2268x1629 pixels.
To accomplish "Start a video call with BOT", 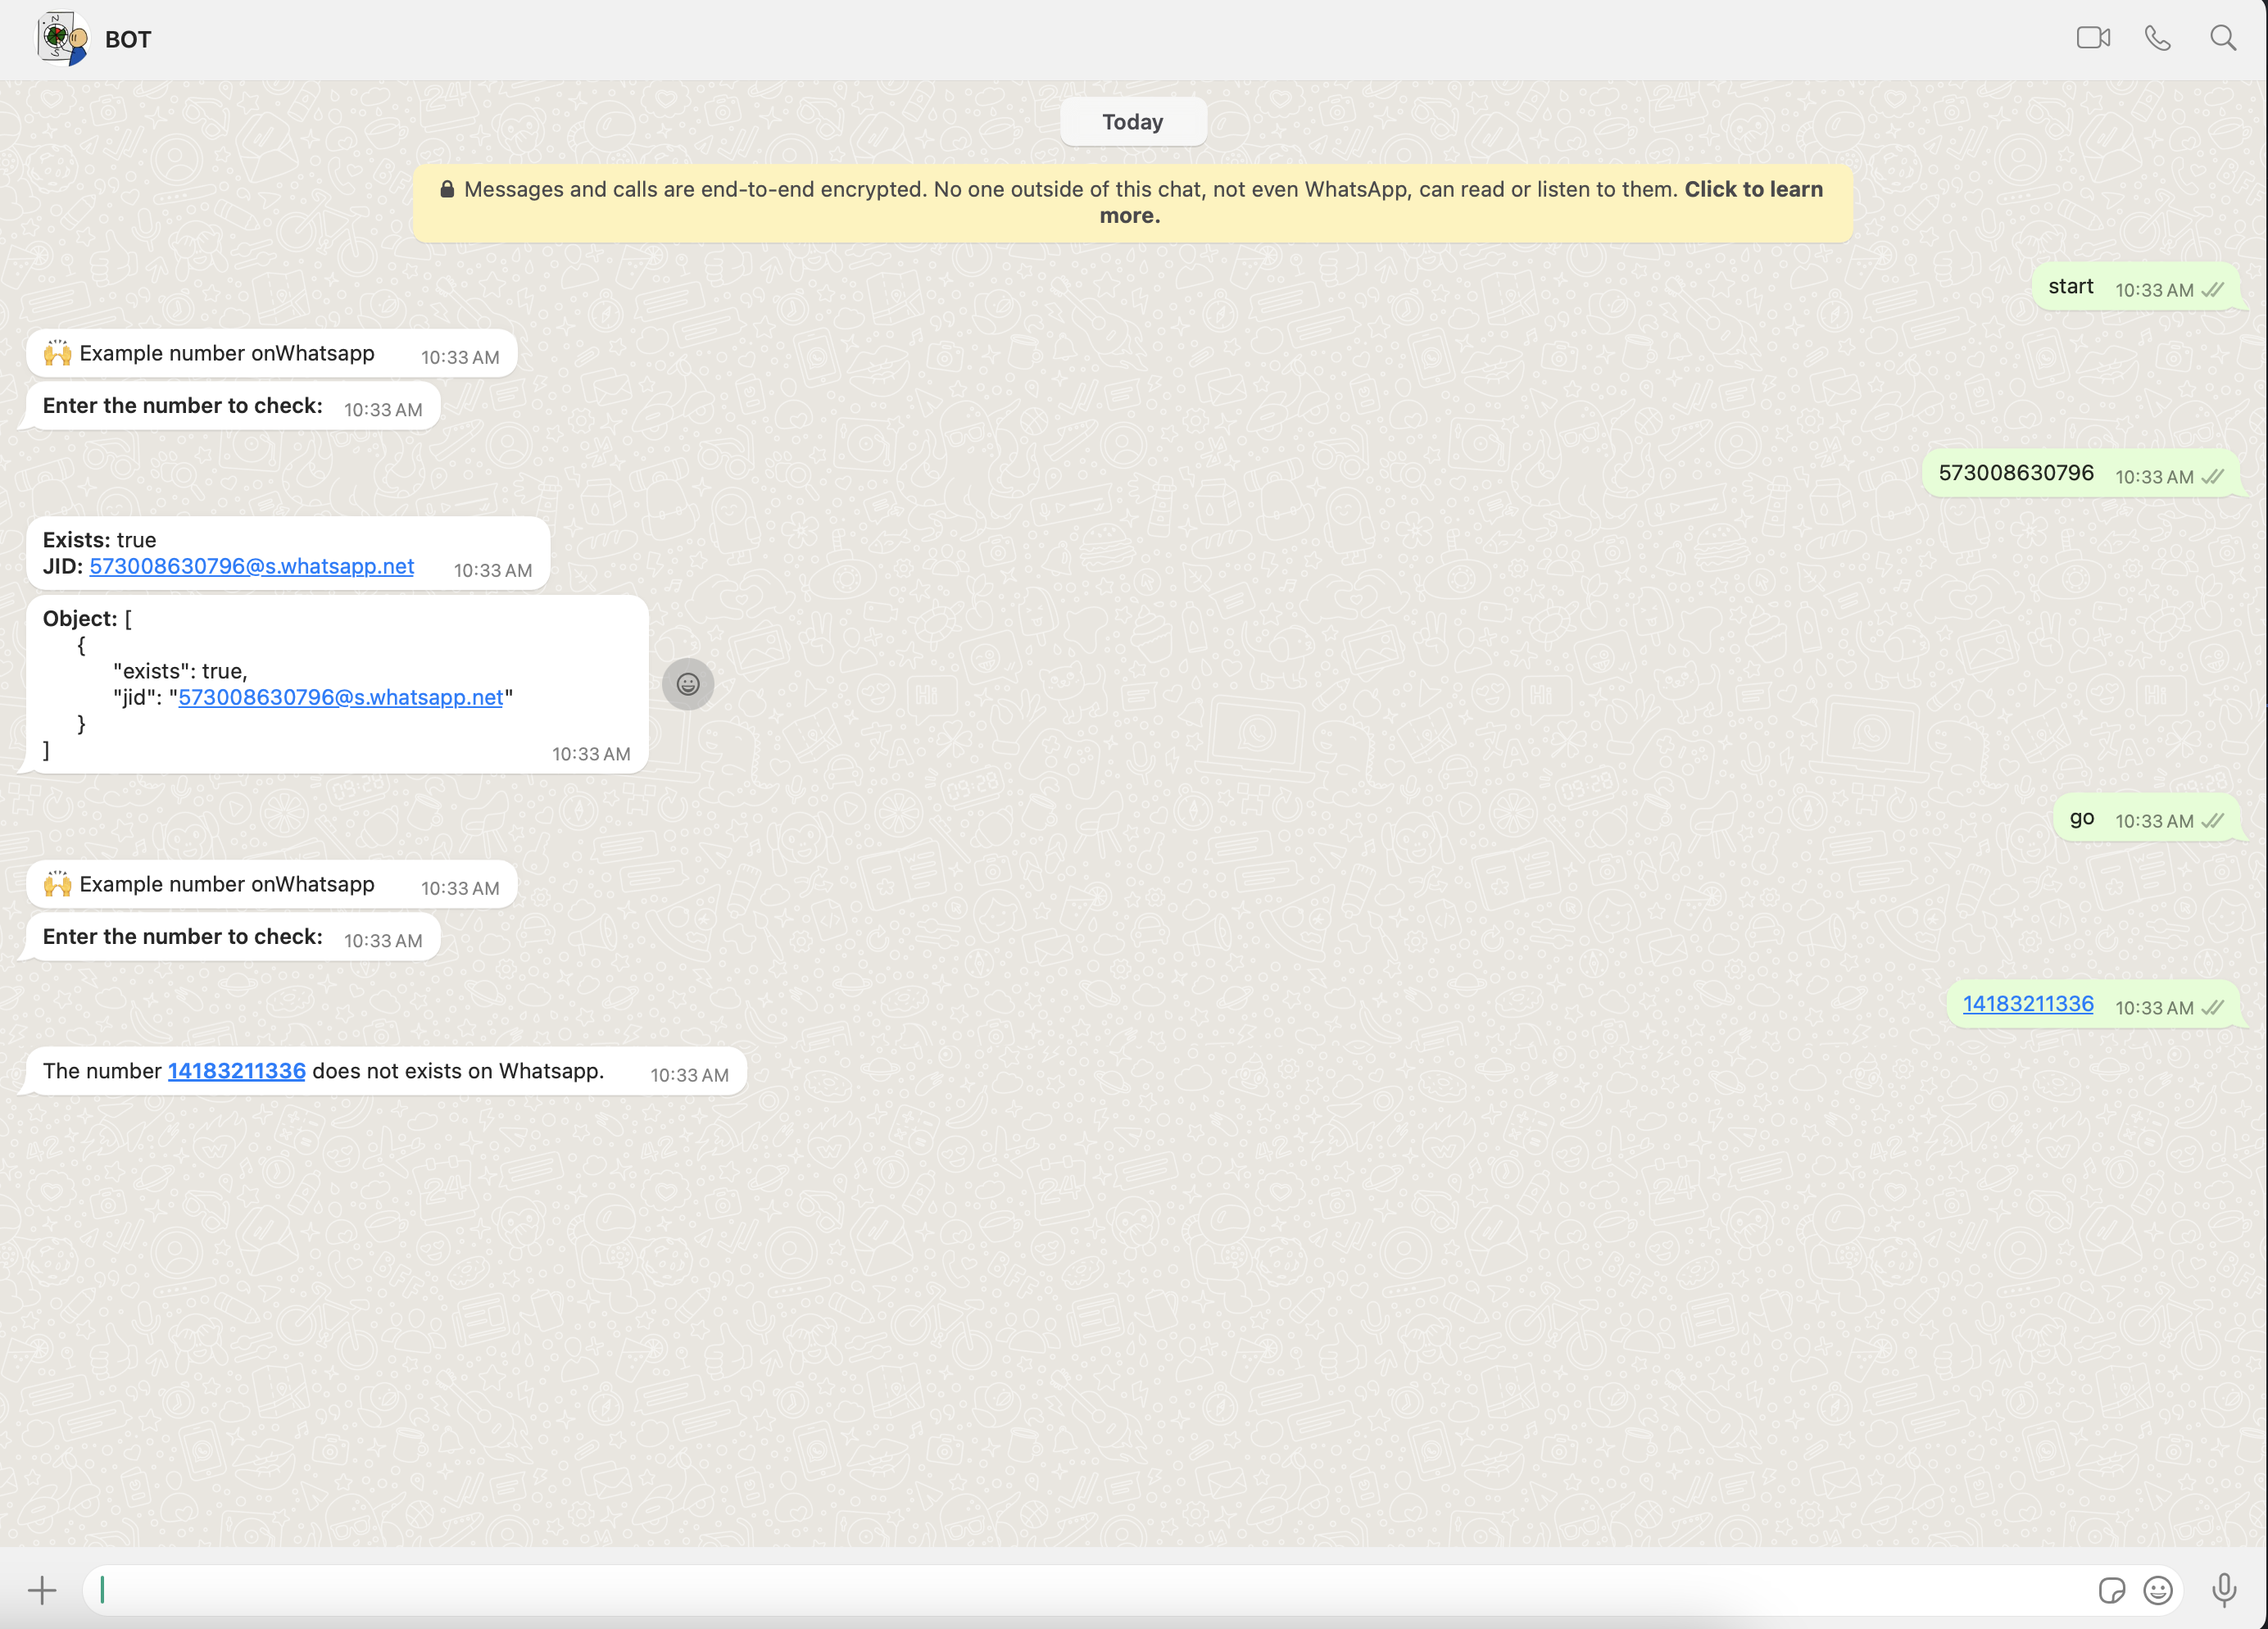I will point(2093,38).
